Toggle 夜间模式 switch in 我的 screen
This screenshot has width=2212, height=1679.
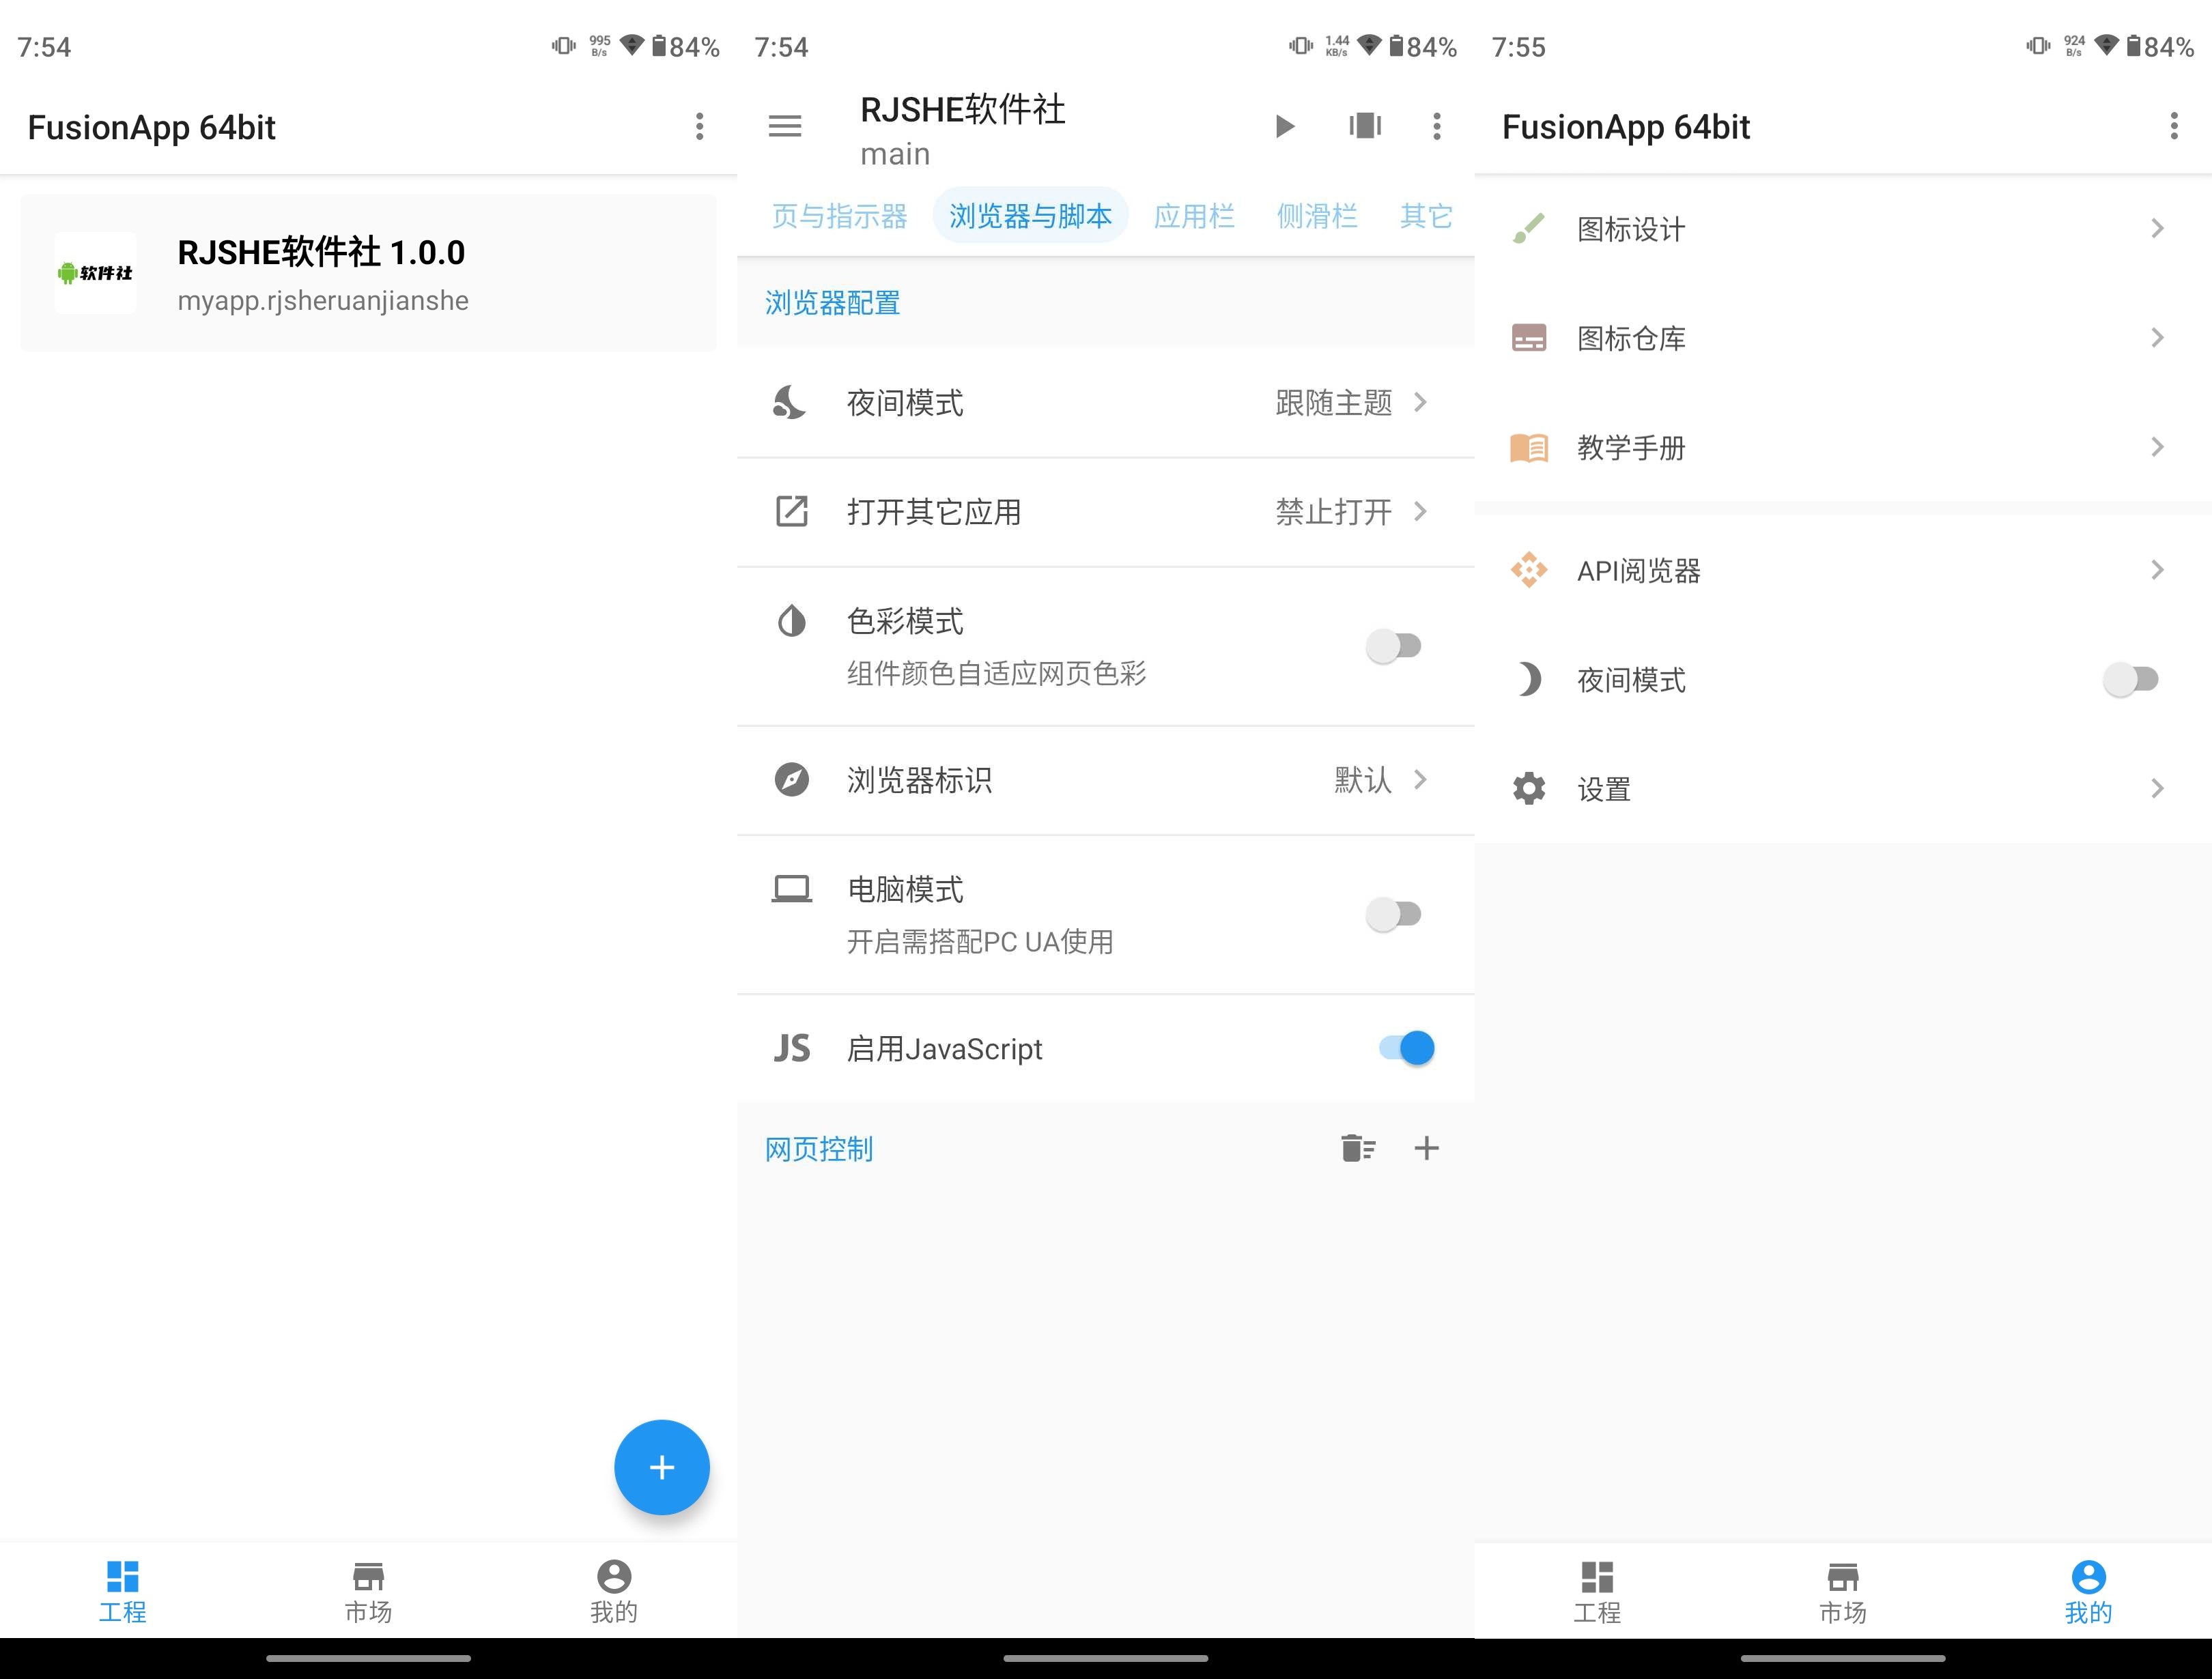click(2131, 680)
